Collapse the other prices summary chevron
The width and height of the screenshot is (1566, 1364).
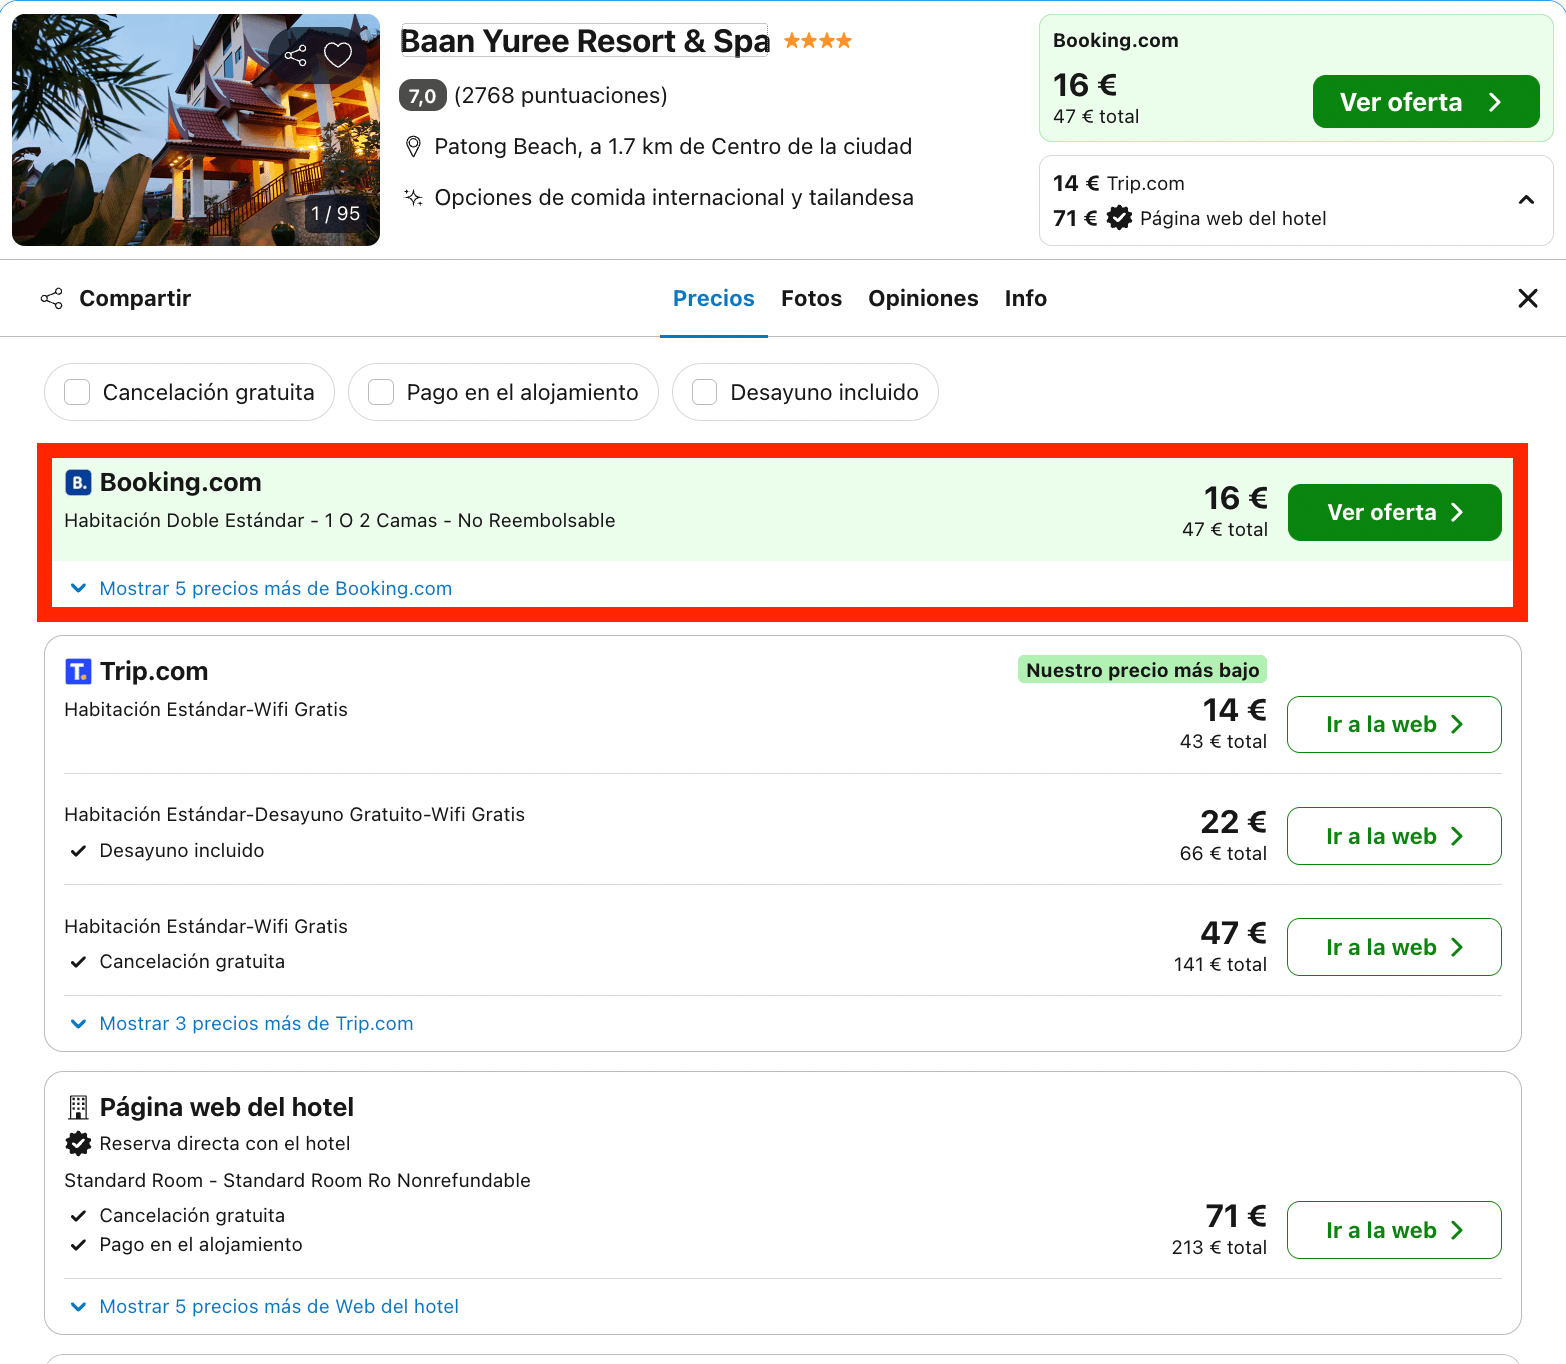pyautogui.click(x=1526, y=200)
